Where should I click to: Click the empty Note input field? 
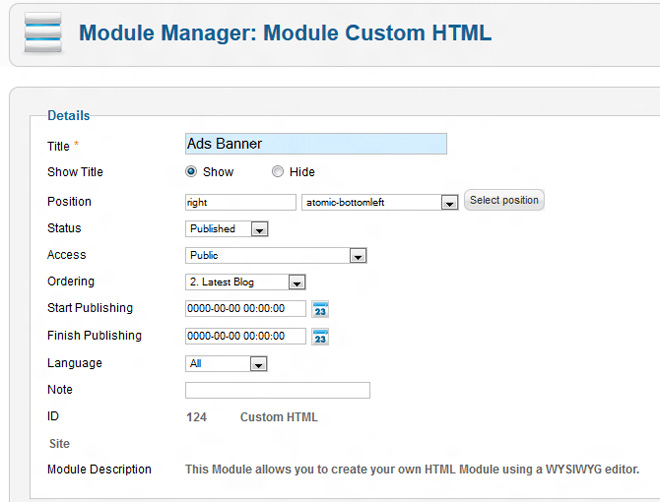(x=277, y=390)
